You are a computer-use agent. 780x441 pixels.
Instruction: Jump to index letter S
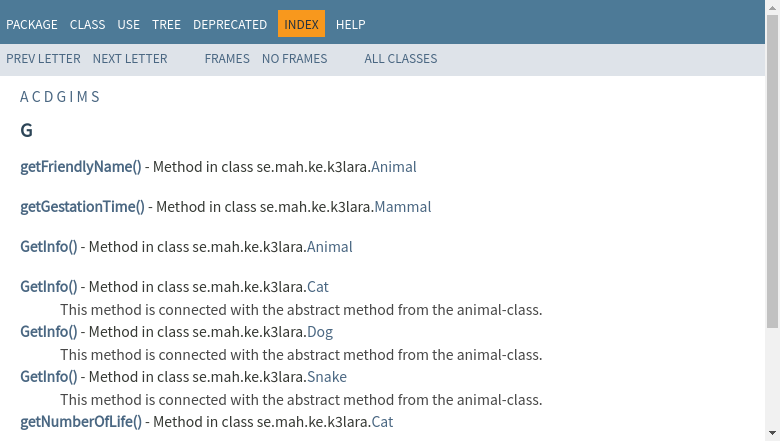(x=95, y=97)
